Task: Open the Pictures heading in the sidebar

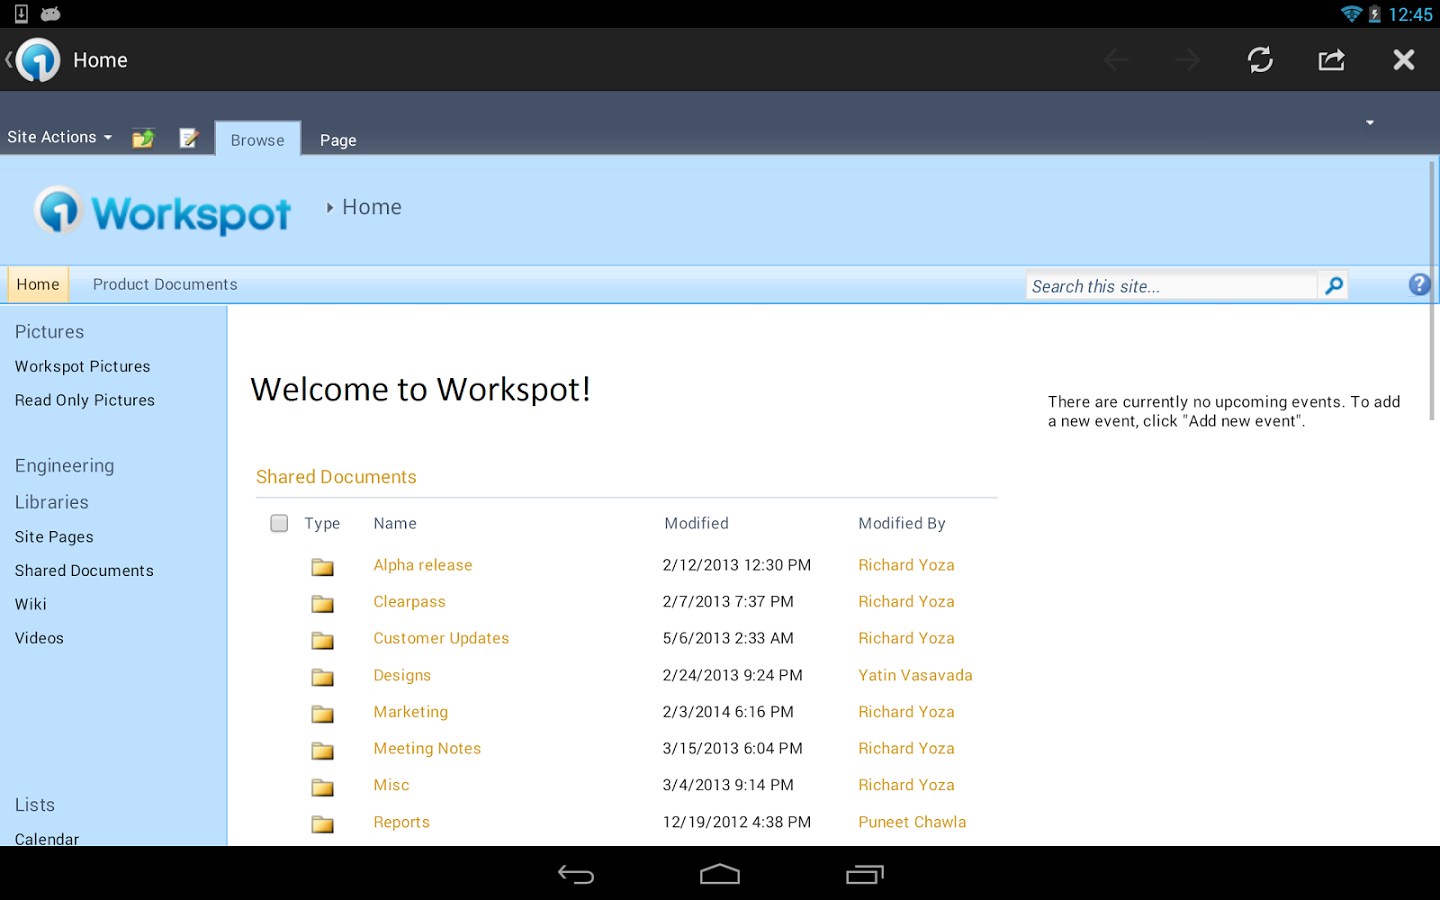Action: 49,332
